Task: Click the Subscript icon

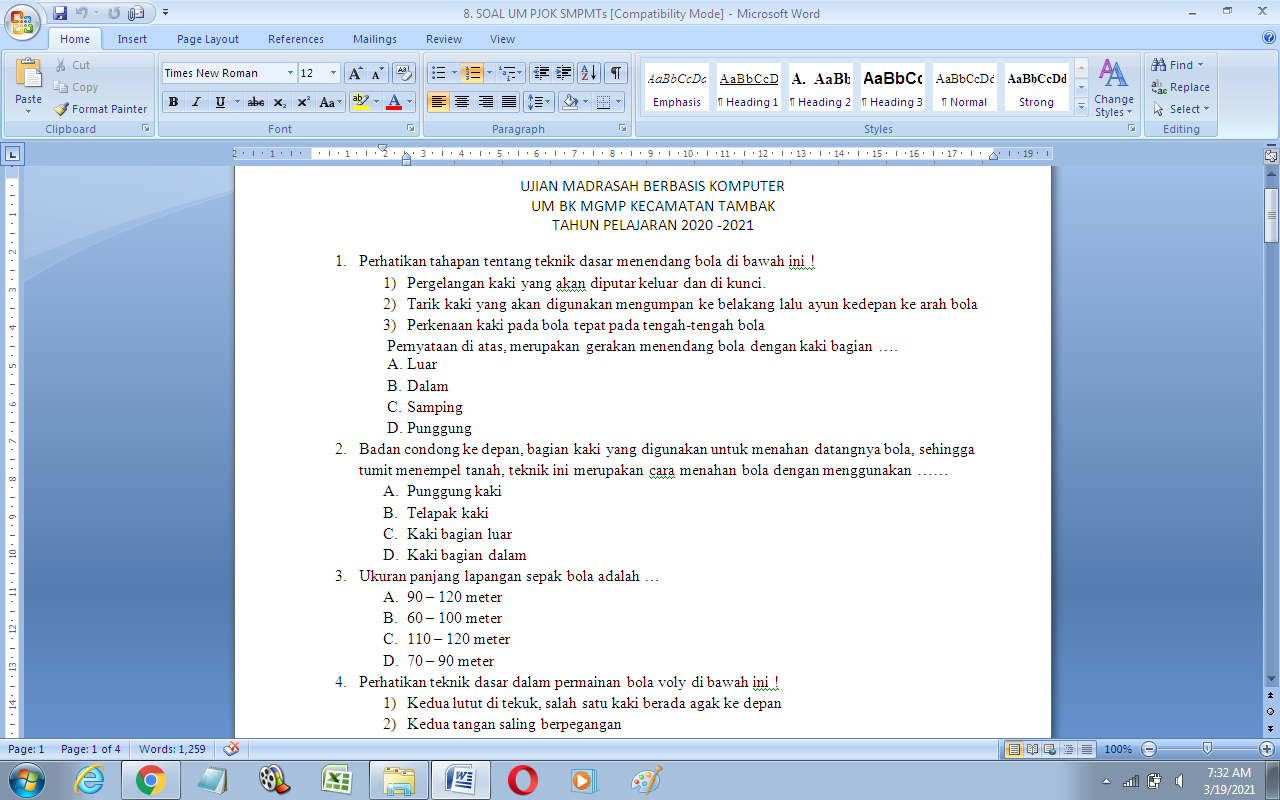Action: pos(280,102)
